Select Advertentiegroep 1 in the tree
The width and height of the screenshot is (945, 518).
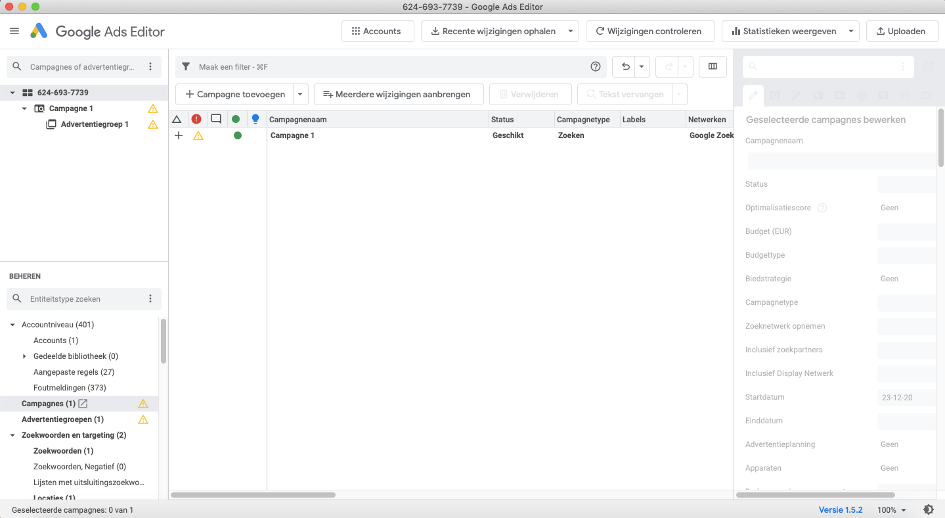[x=94, y=124]
